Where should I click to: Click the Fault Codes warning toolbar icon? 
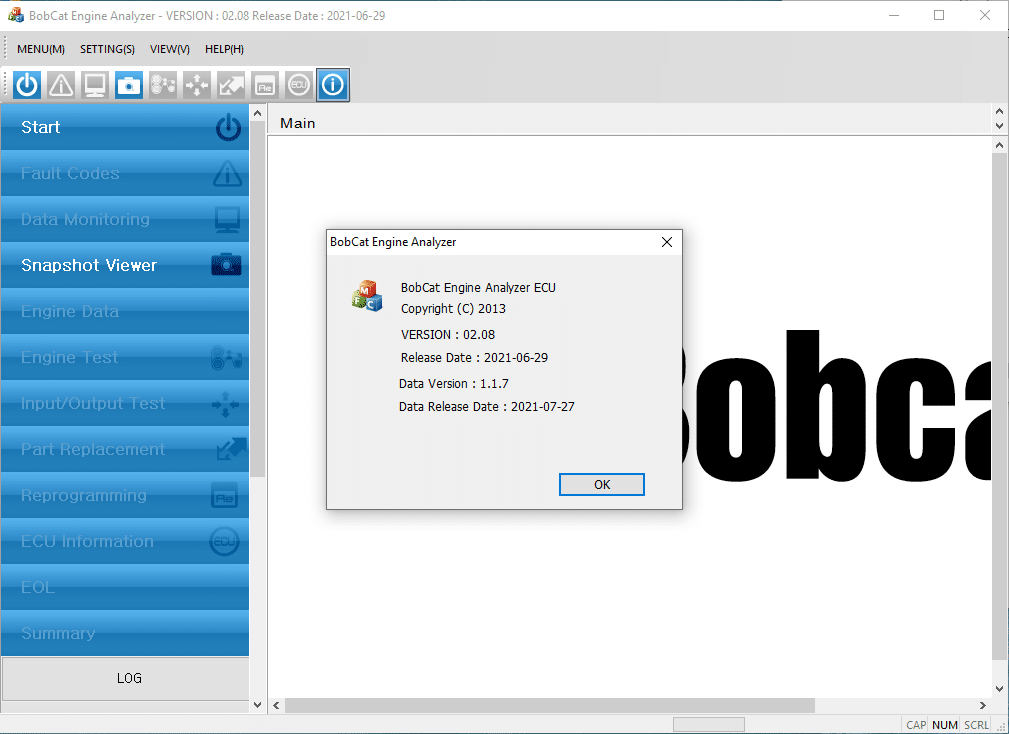[x=61, y=86]
